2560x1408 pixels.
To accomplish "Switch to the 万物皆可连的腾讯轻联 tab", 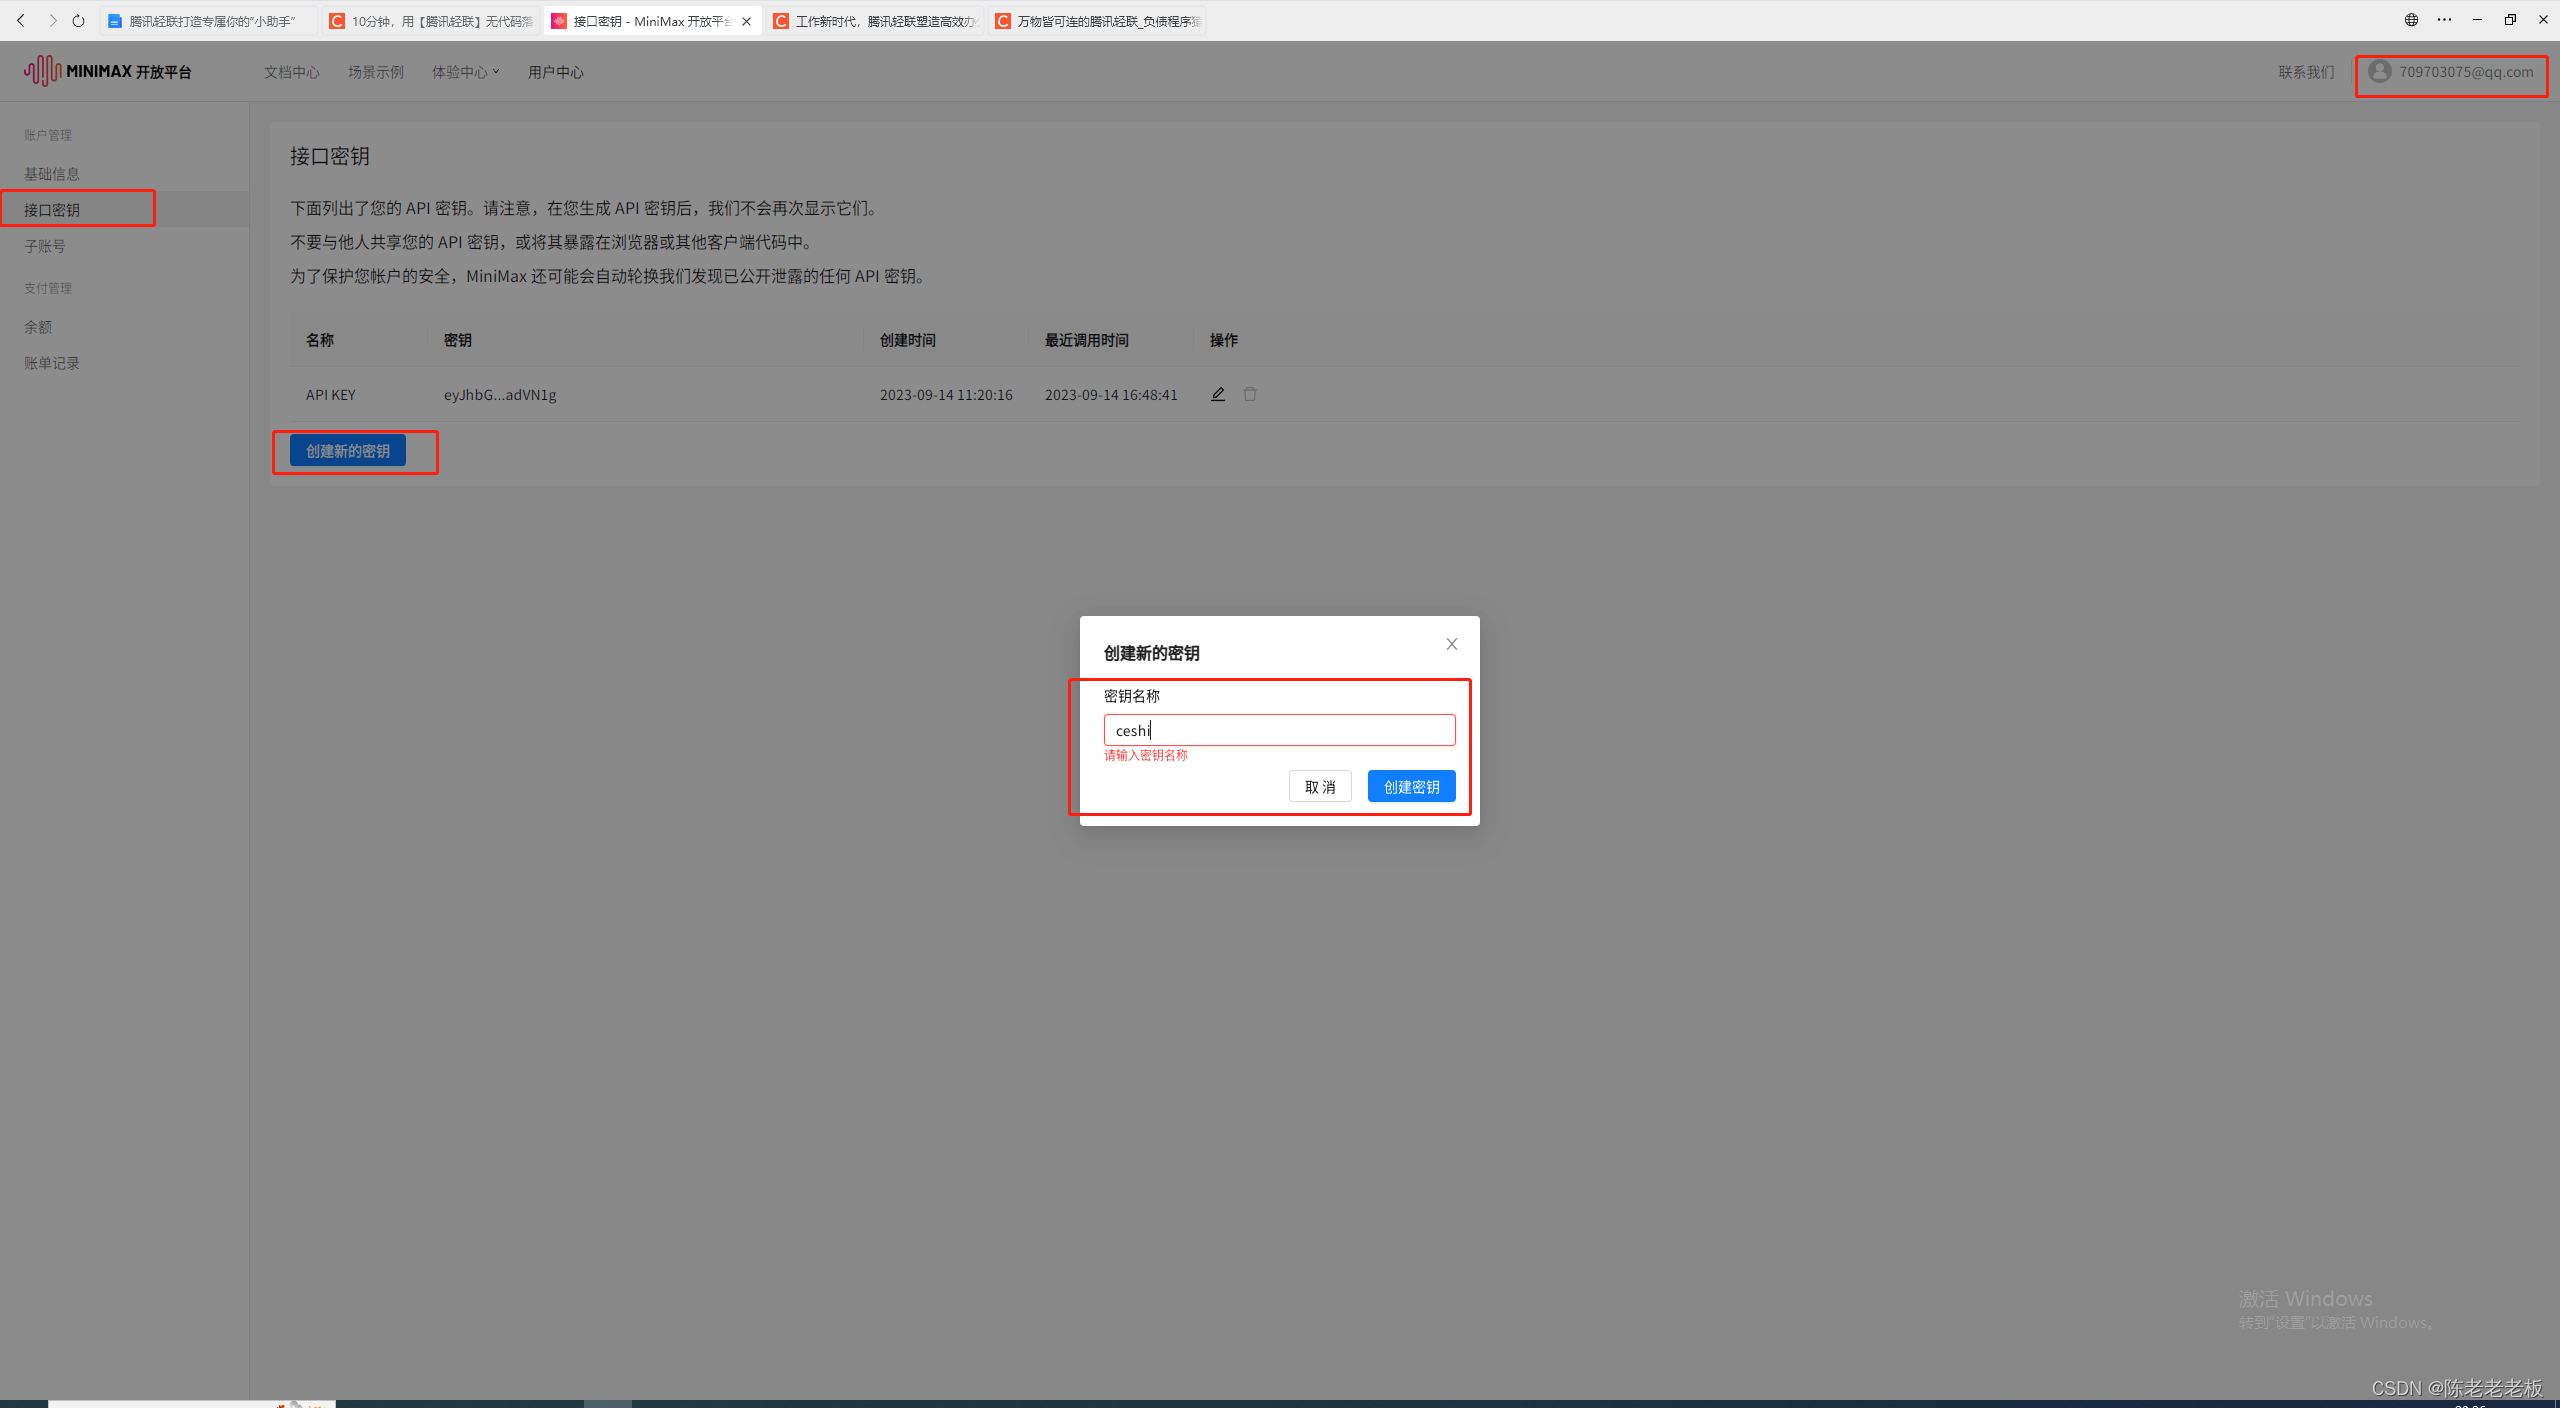I will [1098, 21].
